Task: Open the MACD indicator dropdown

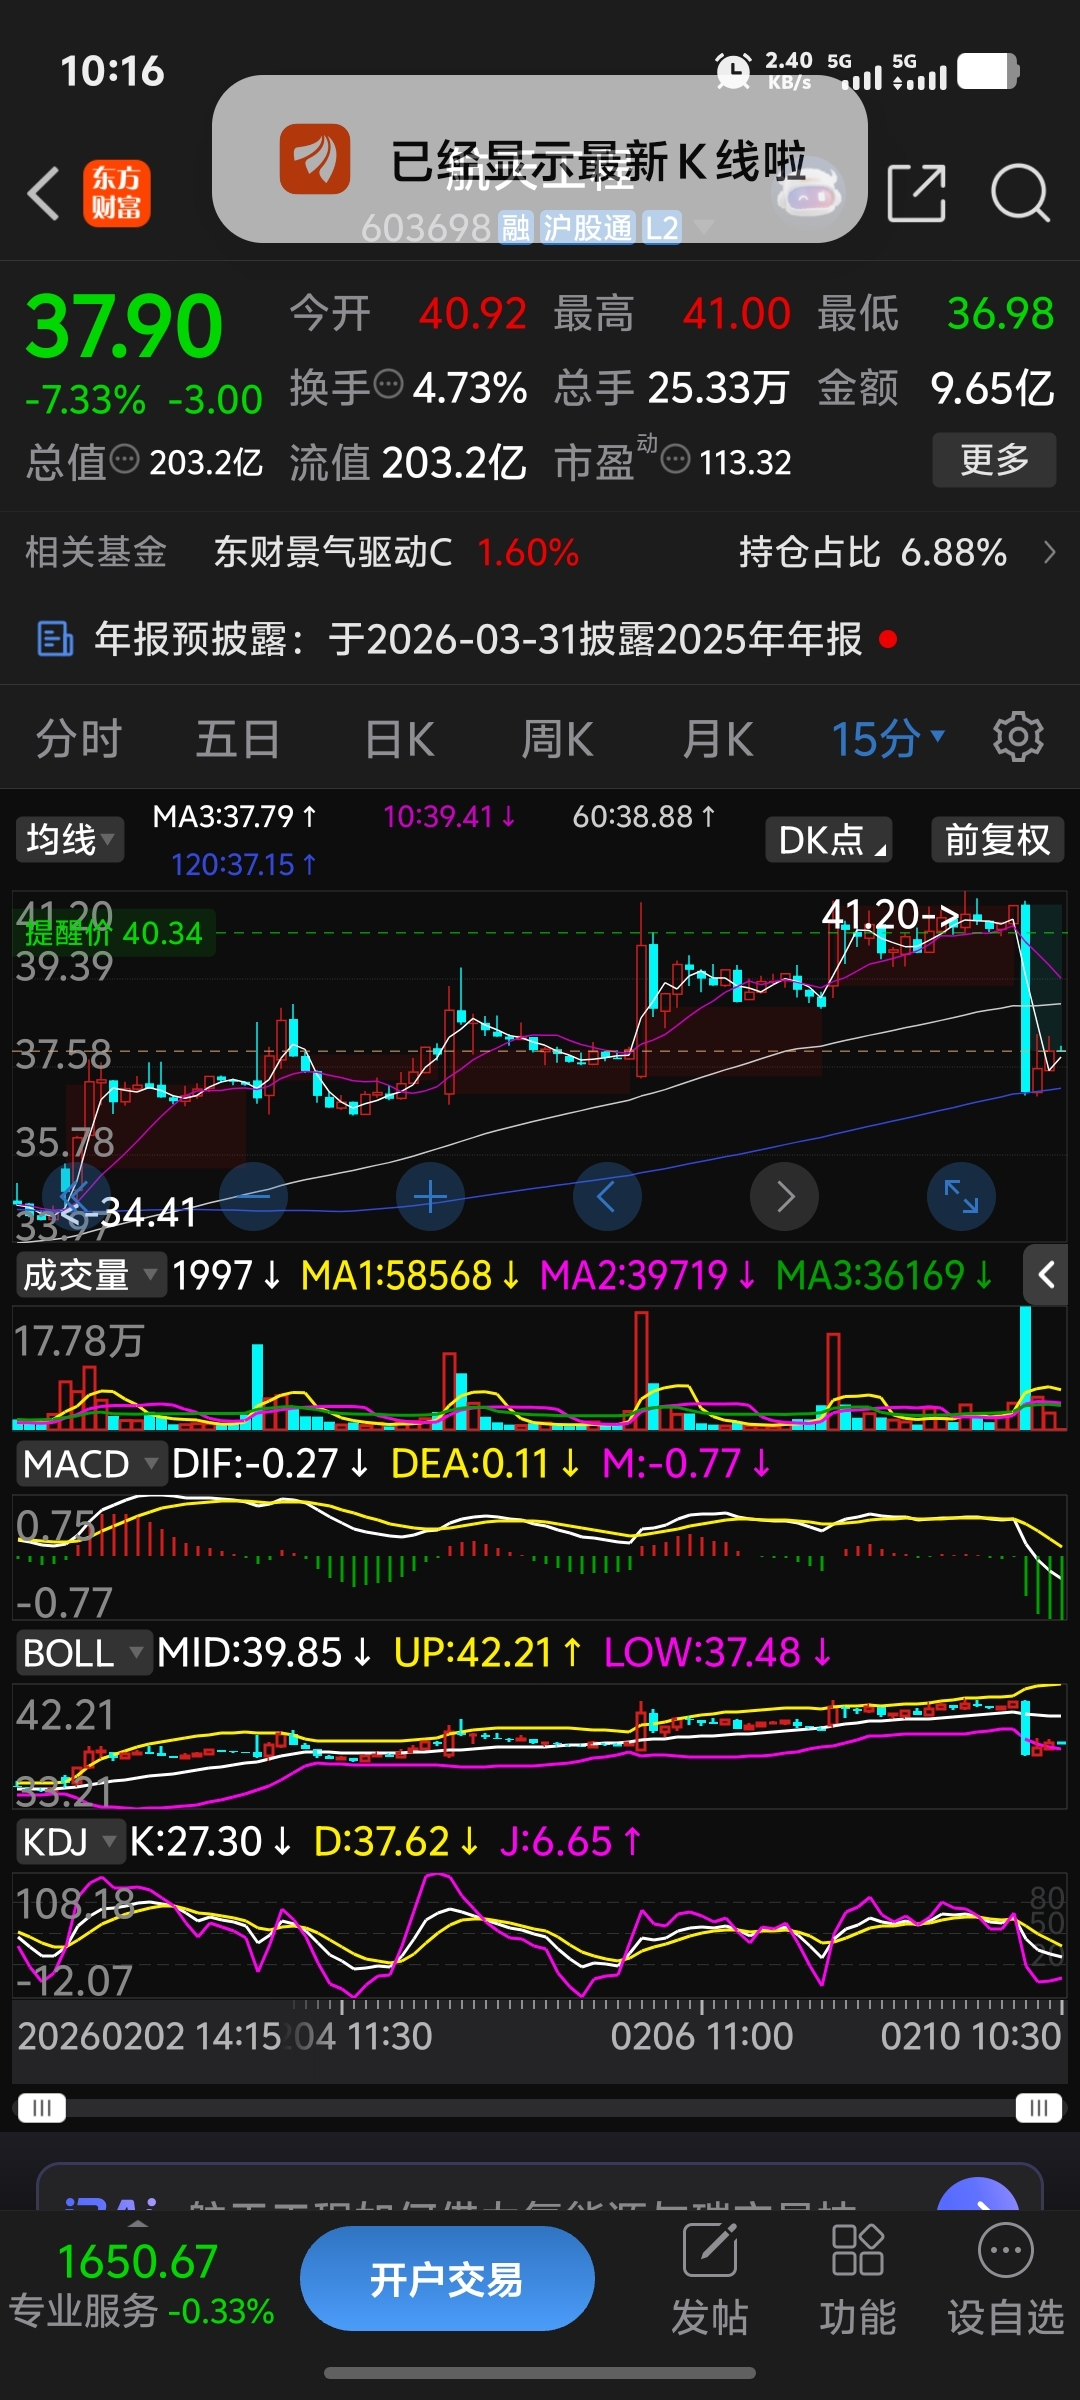Action: 90,1464
